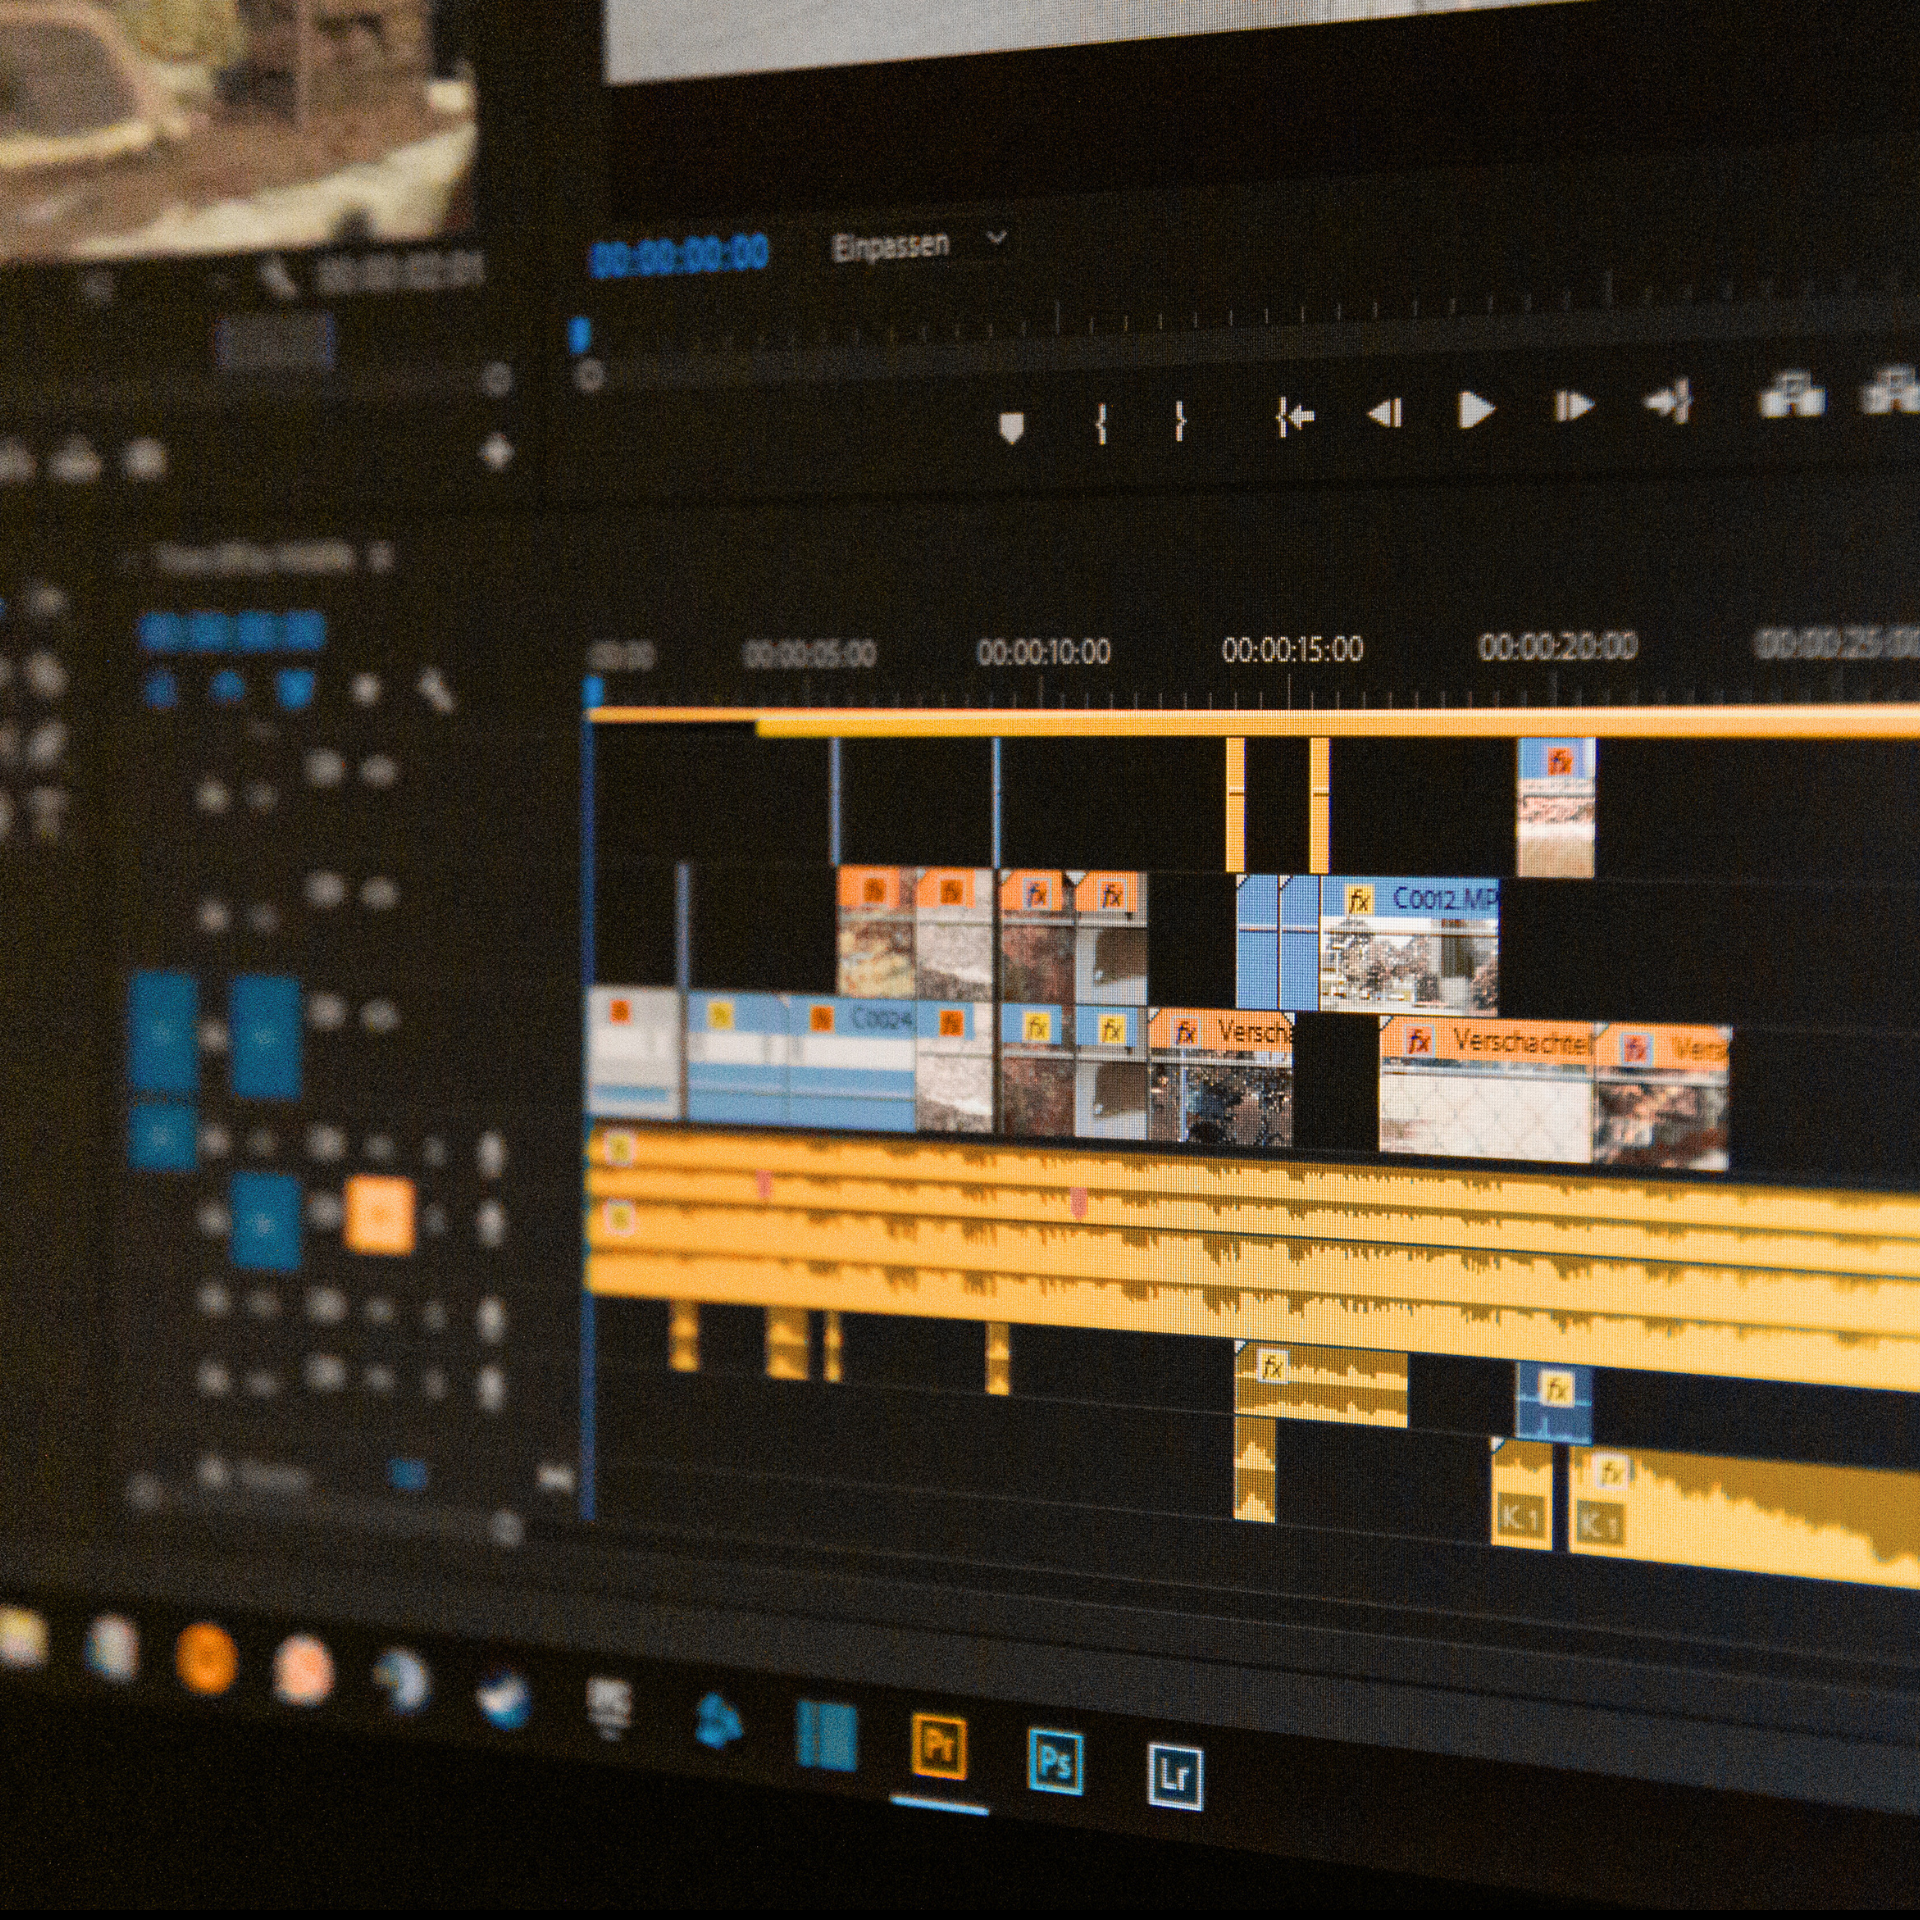
Task: Toggle linked selection button in timeline header
Action: point(295,687)
